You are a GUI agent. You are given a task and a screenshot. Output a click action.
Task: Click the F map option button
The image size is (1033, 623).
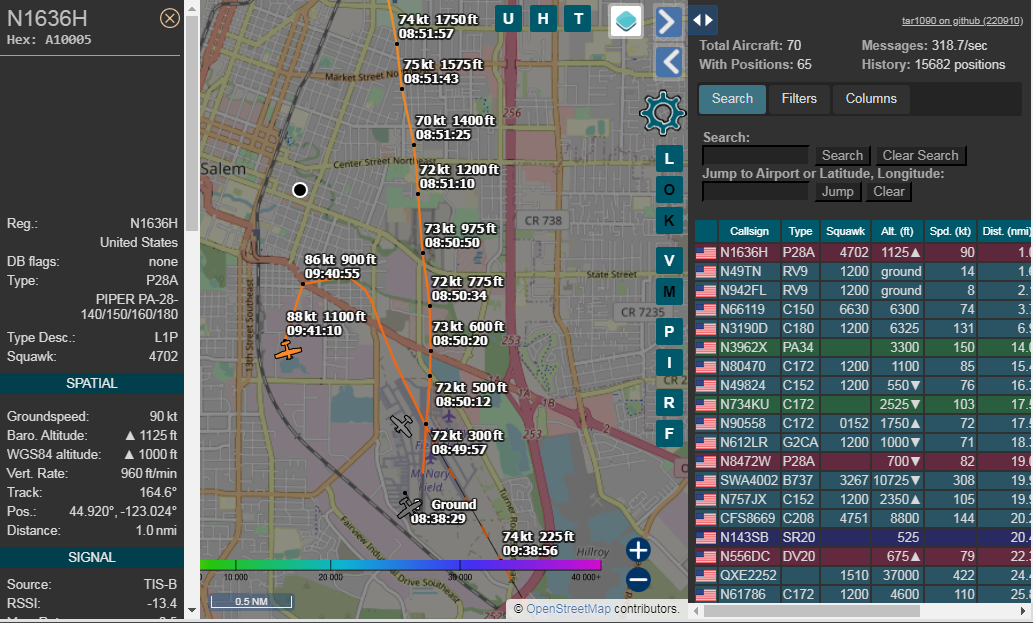pyautogui.click(x=669, y=433)
